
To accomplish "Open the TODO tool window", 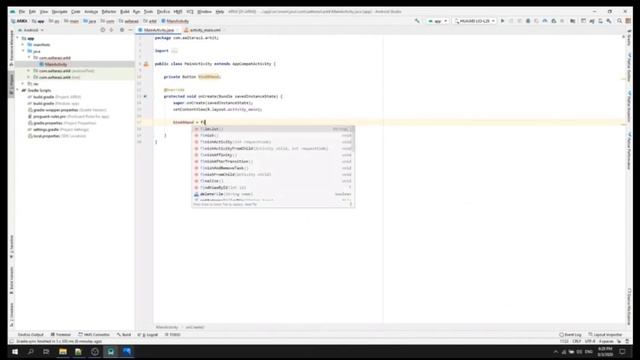I will pyautogui.click(x=173, y=335).
